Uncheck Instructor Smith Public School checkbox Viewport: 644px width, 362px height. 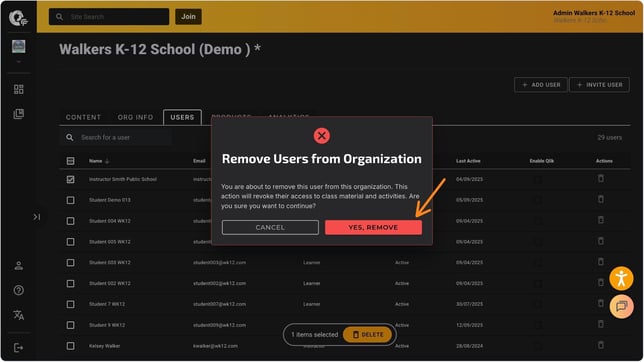[71, 179]
